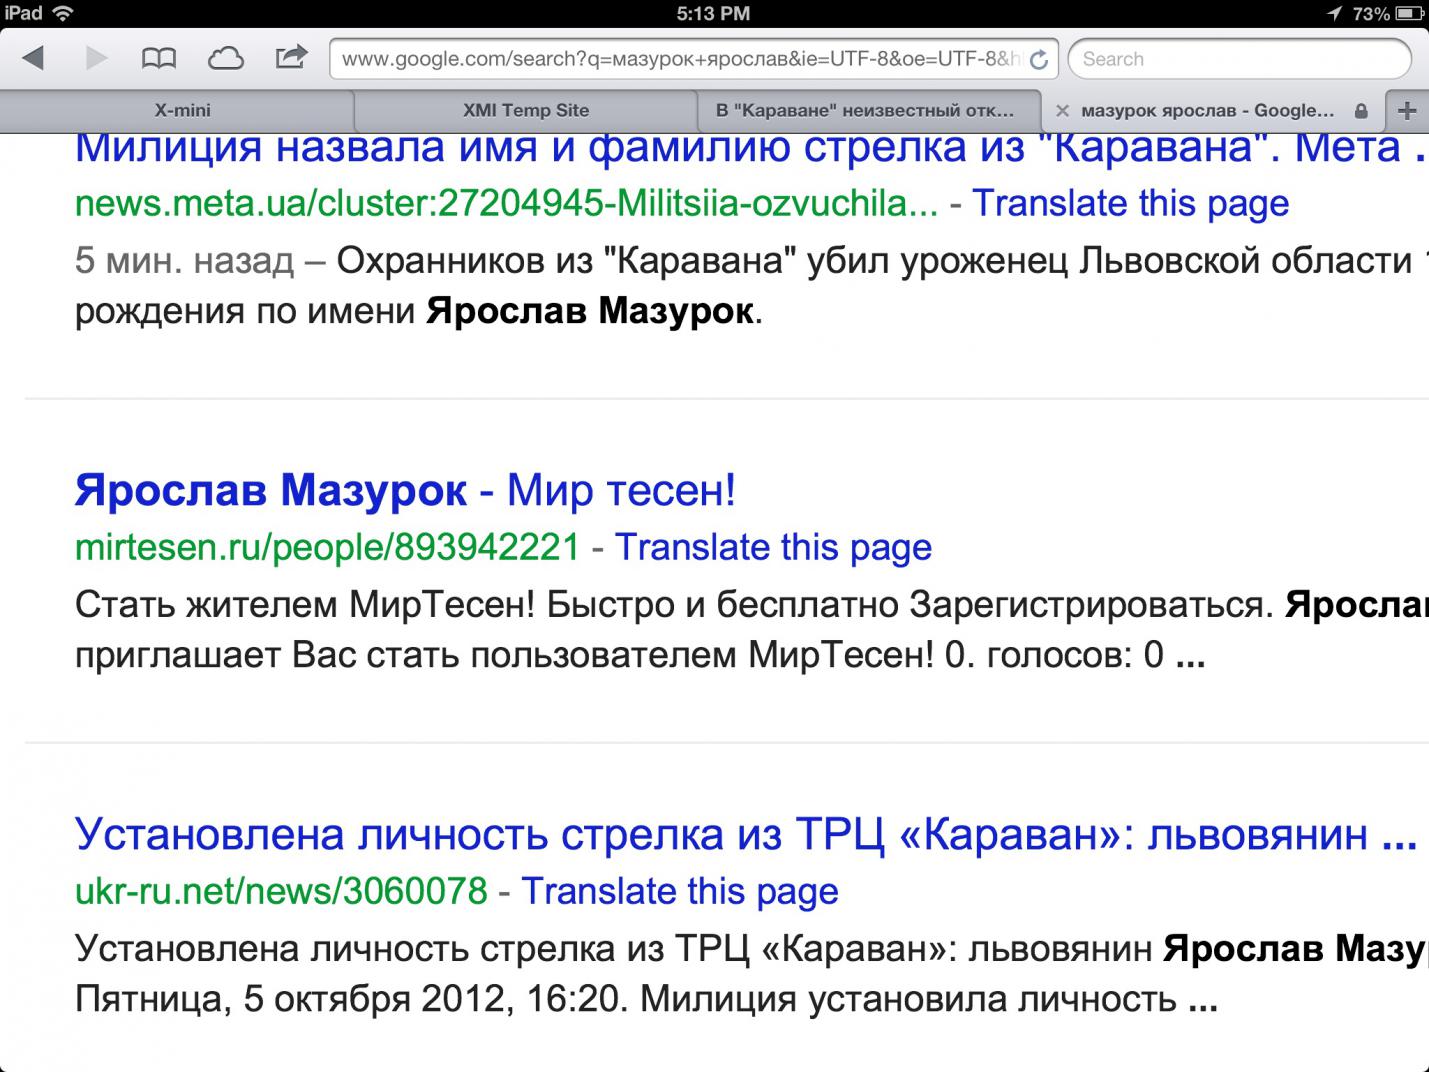Open a new tab with plus button
Image resolution: width=1429 pixels, height=1072 pixels.
point(1407,111)
